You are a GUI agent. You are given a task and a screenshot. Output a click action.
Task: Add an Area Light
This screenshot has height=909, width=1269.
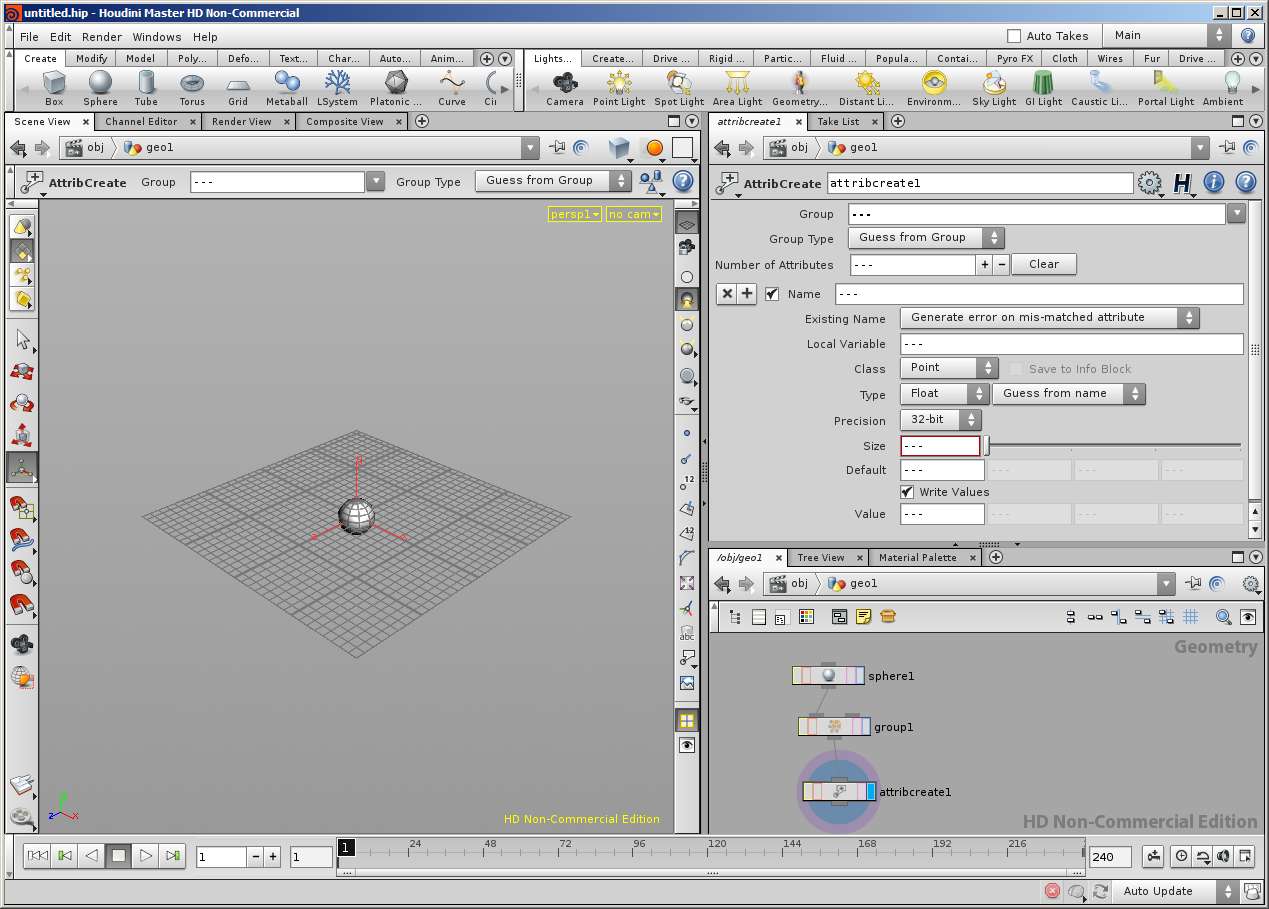(x=737, y=88)
